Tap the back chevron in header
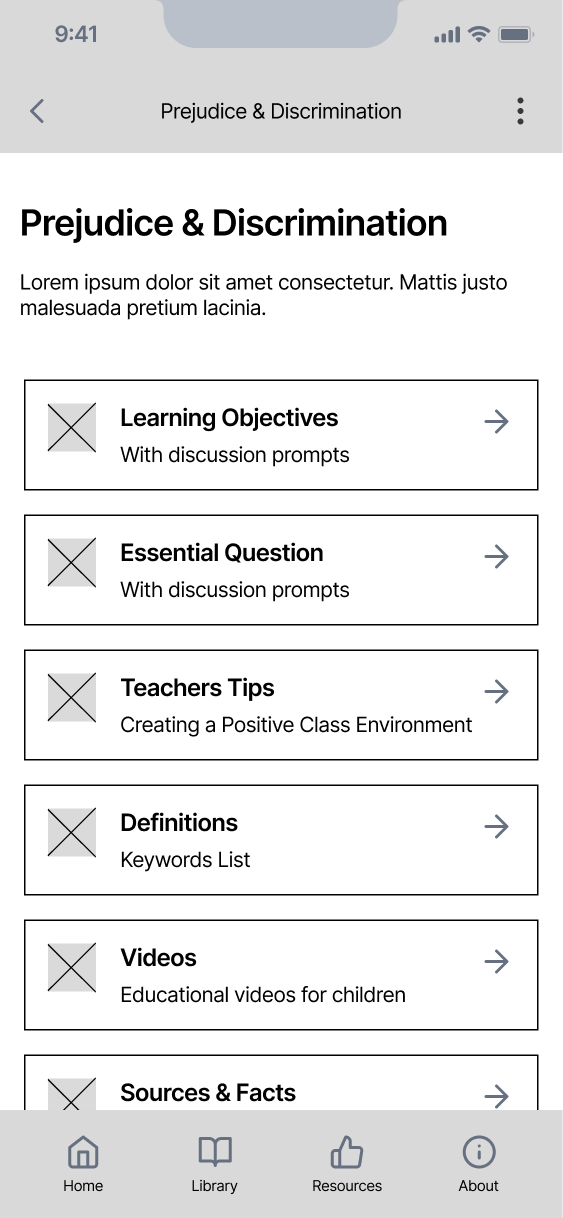The image size is (563, 1218). coord(37,111)
